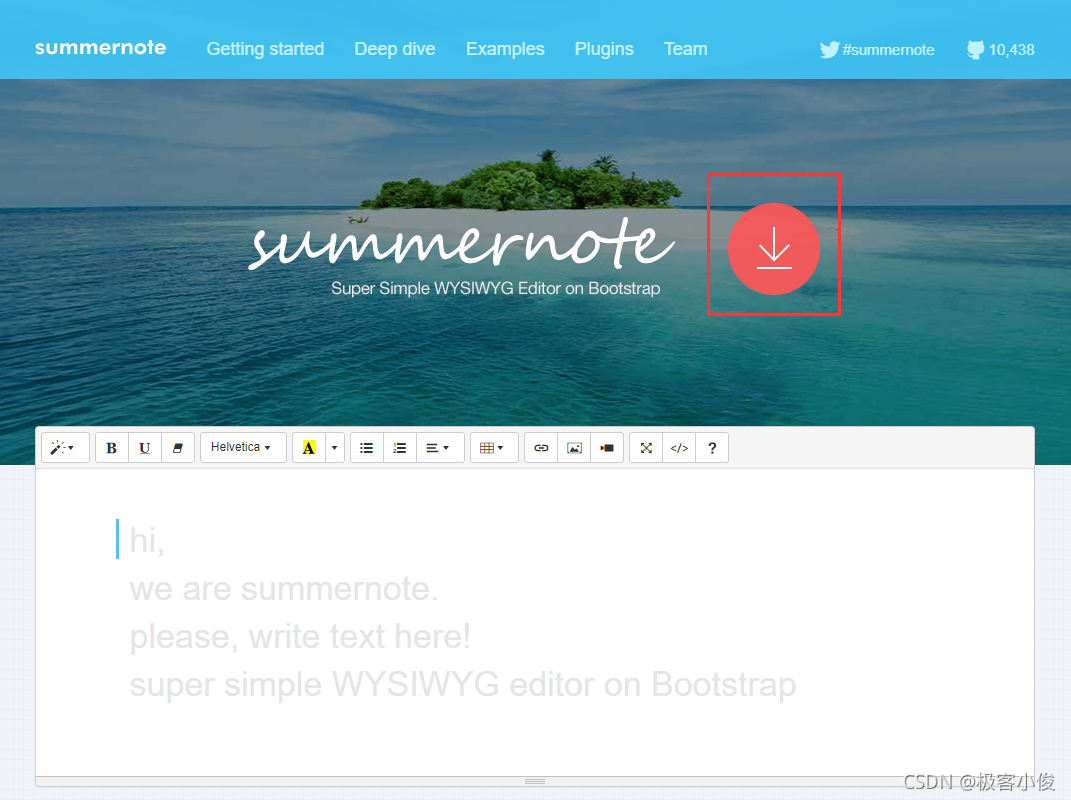Click the line 'please, write text here!'

pyautogui.click(x=300, y=637)
